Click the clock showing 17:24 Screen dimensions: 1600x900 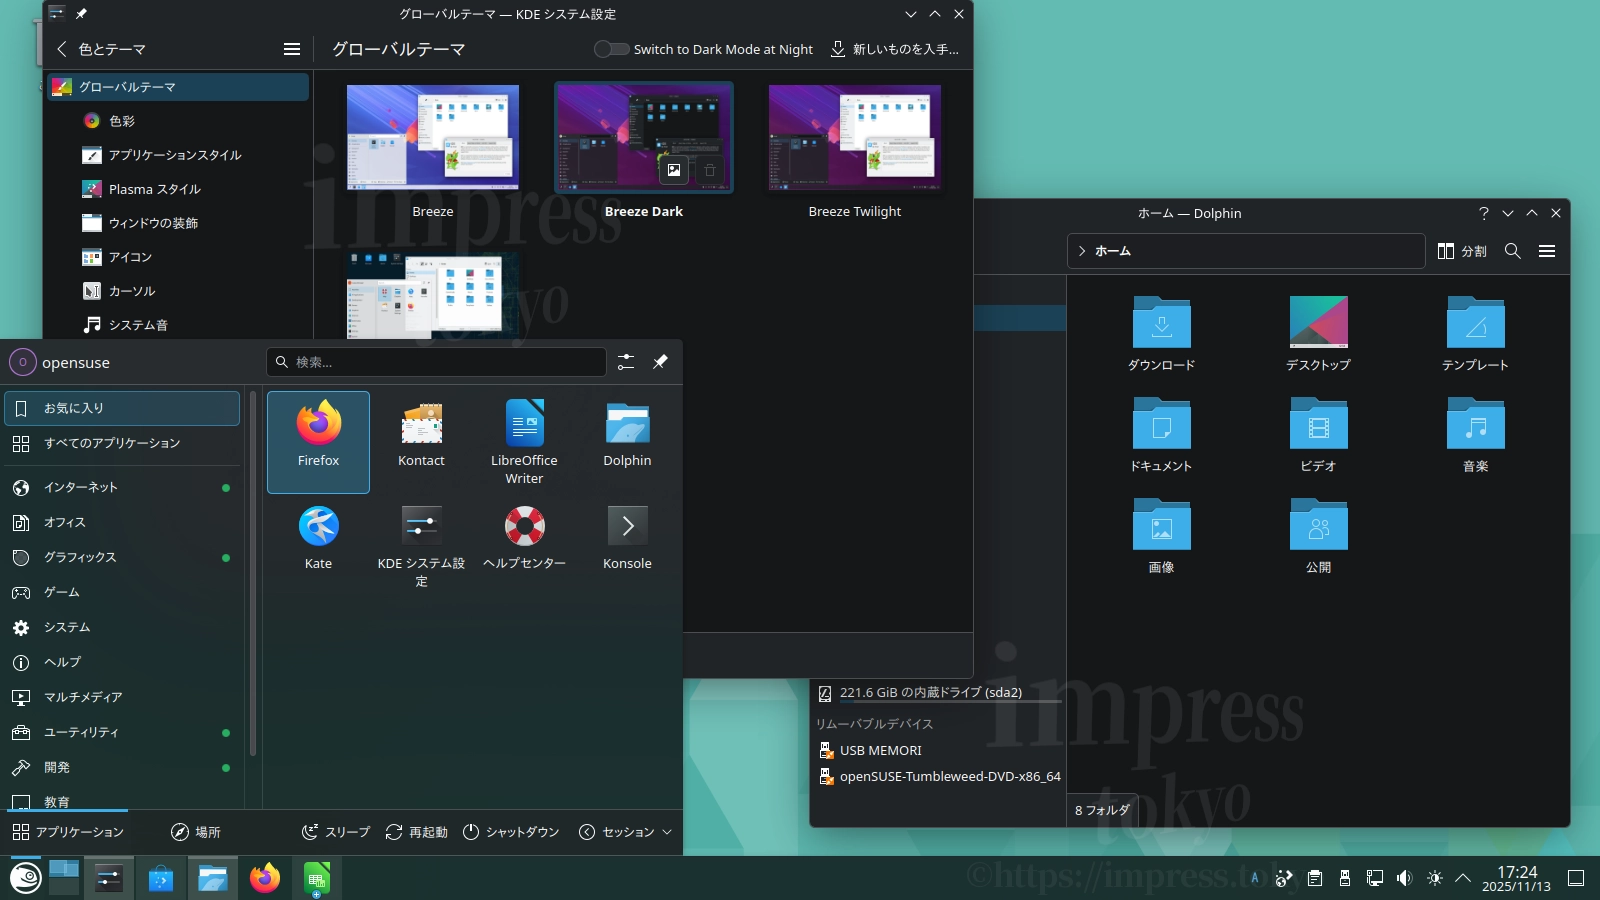(1517, 878)
